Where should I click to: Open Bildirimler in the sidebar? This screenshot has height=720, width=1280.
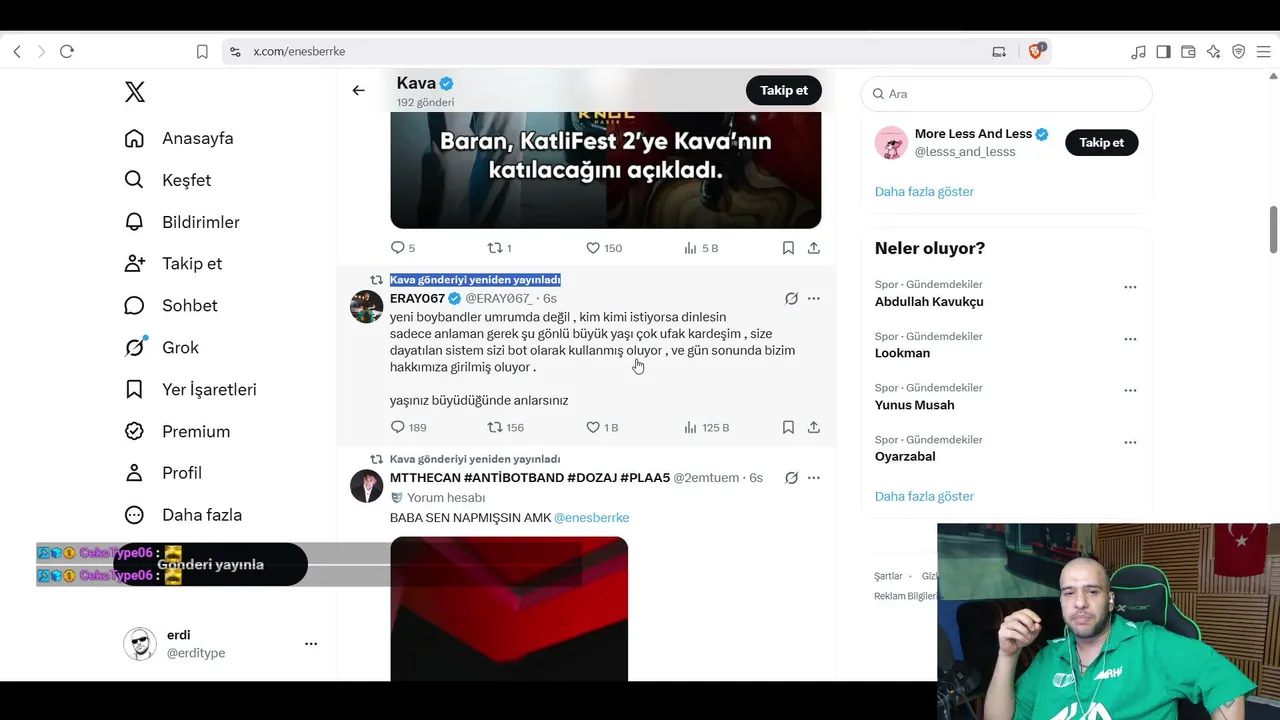click(182, 222)
